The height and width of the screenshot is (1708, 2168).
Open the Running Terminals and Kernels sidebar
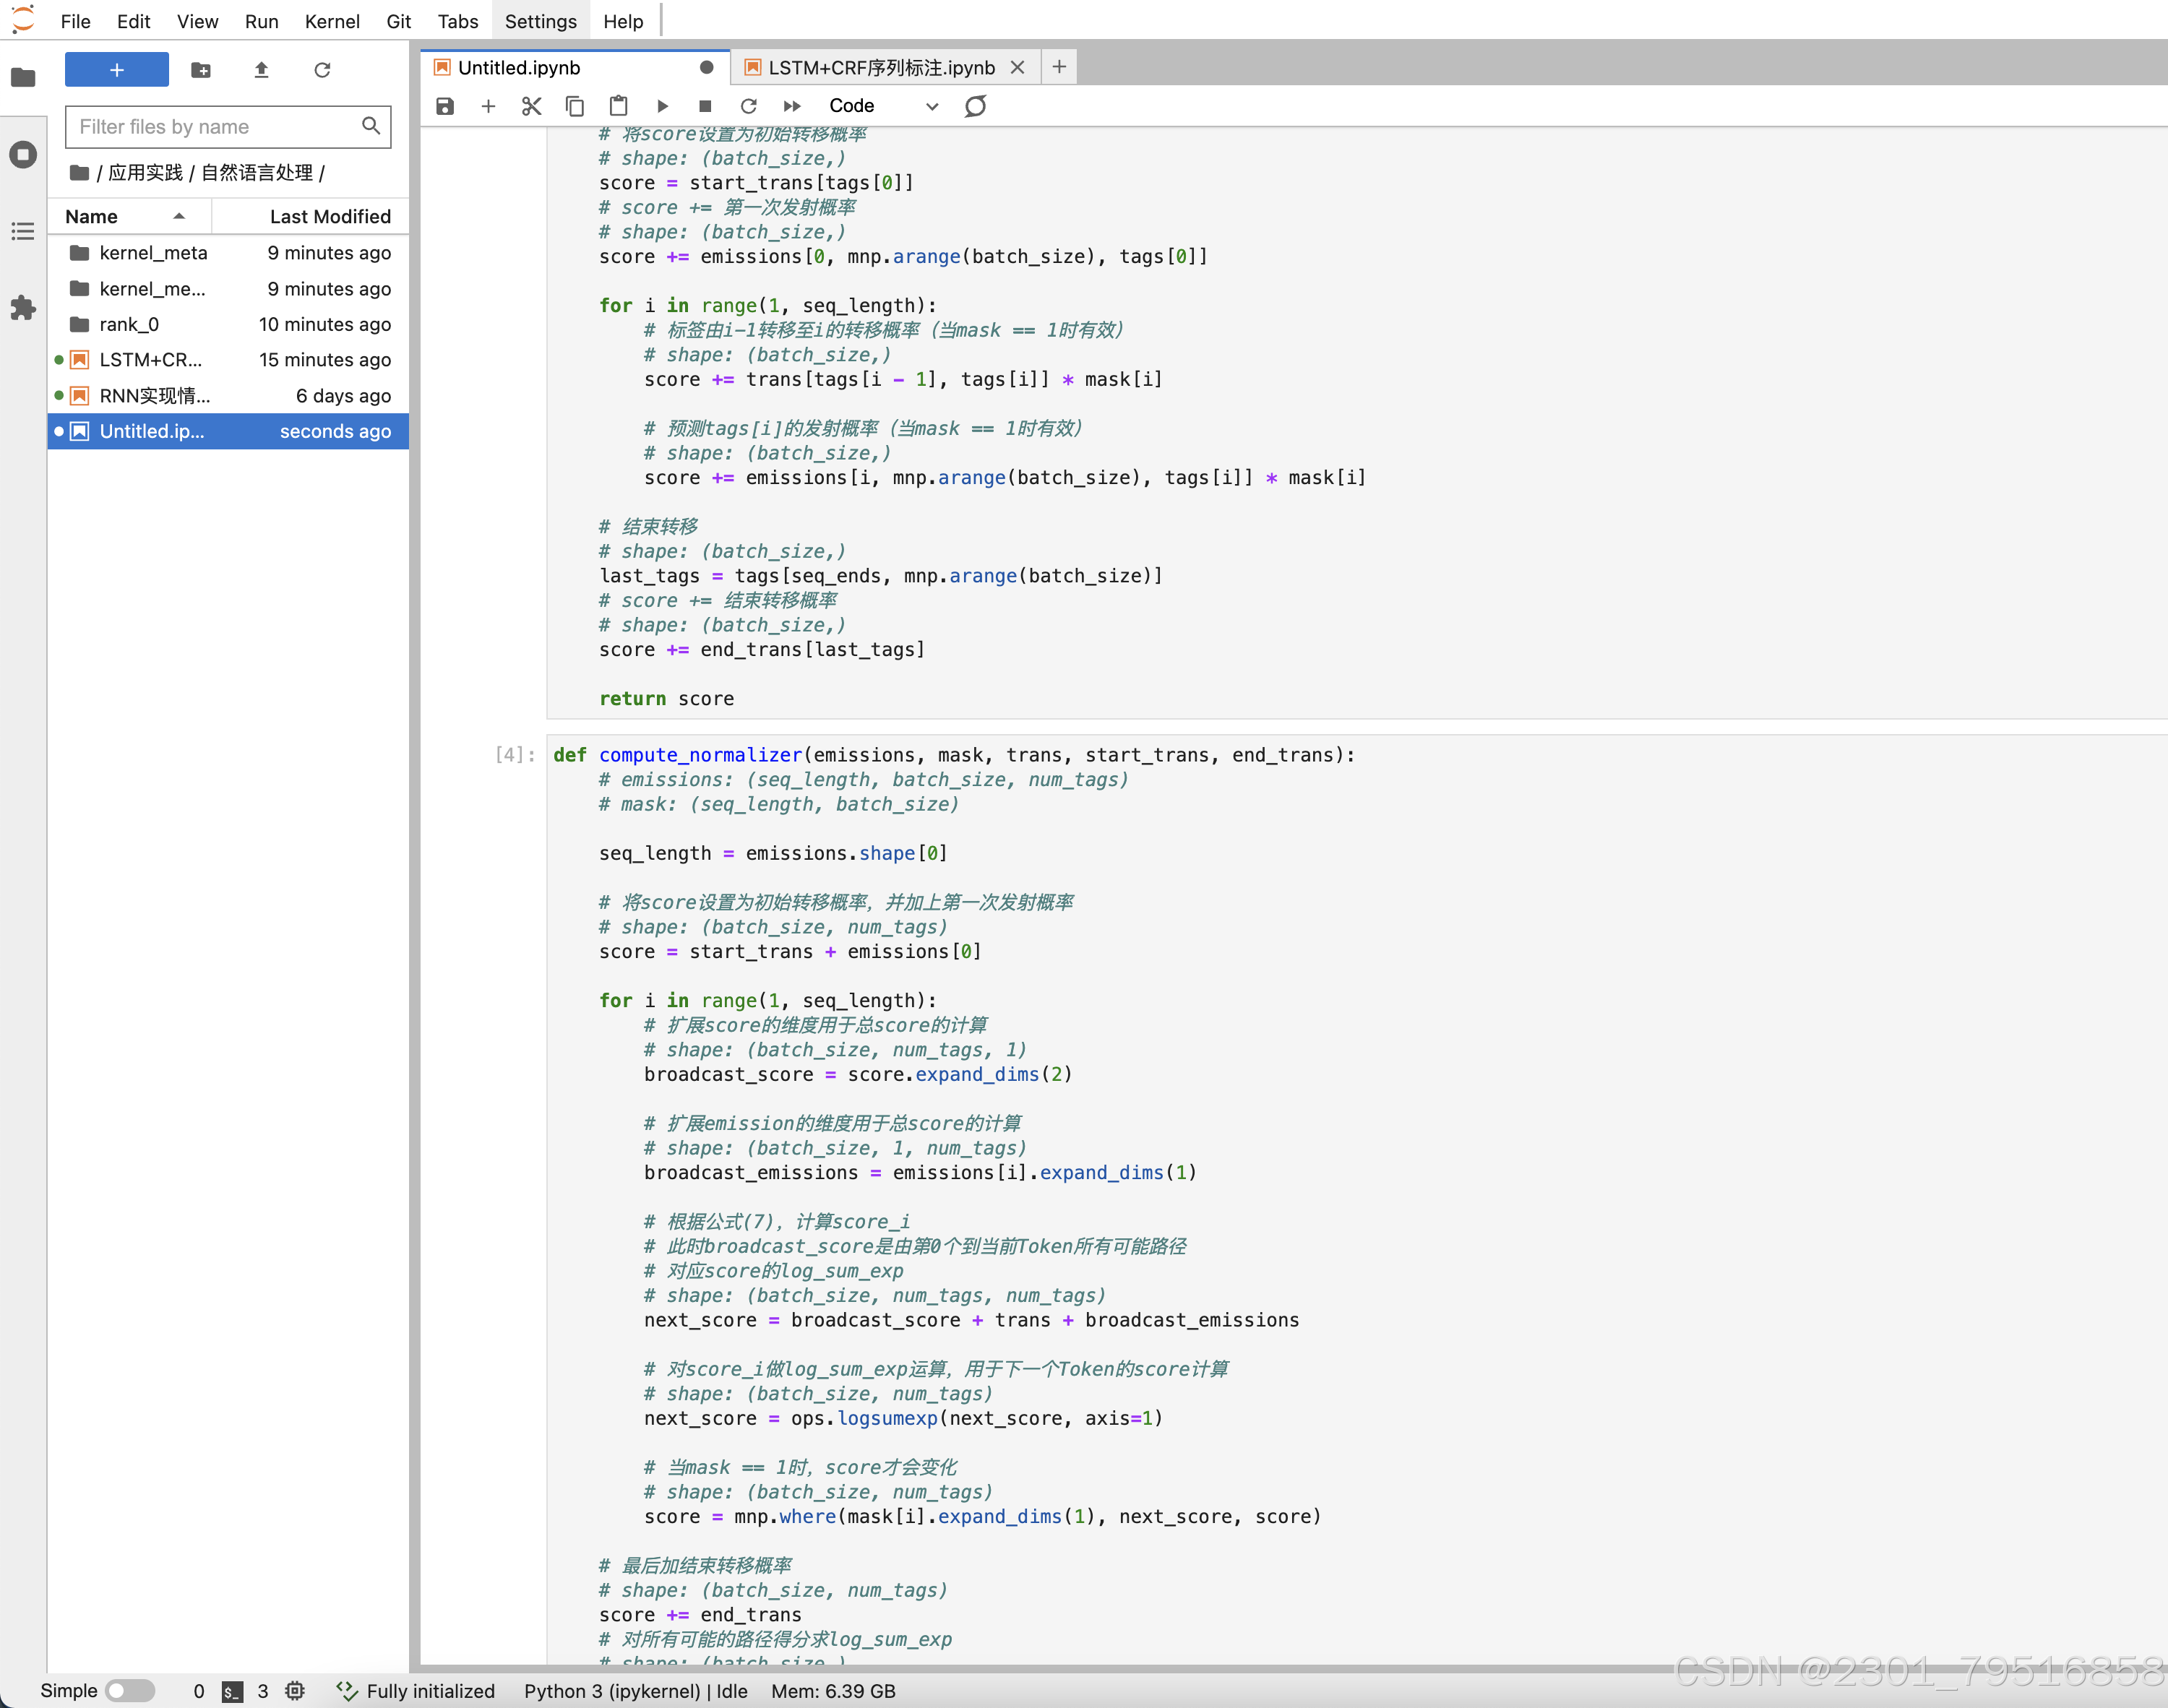click(23, 155)
